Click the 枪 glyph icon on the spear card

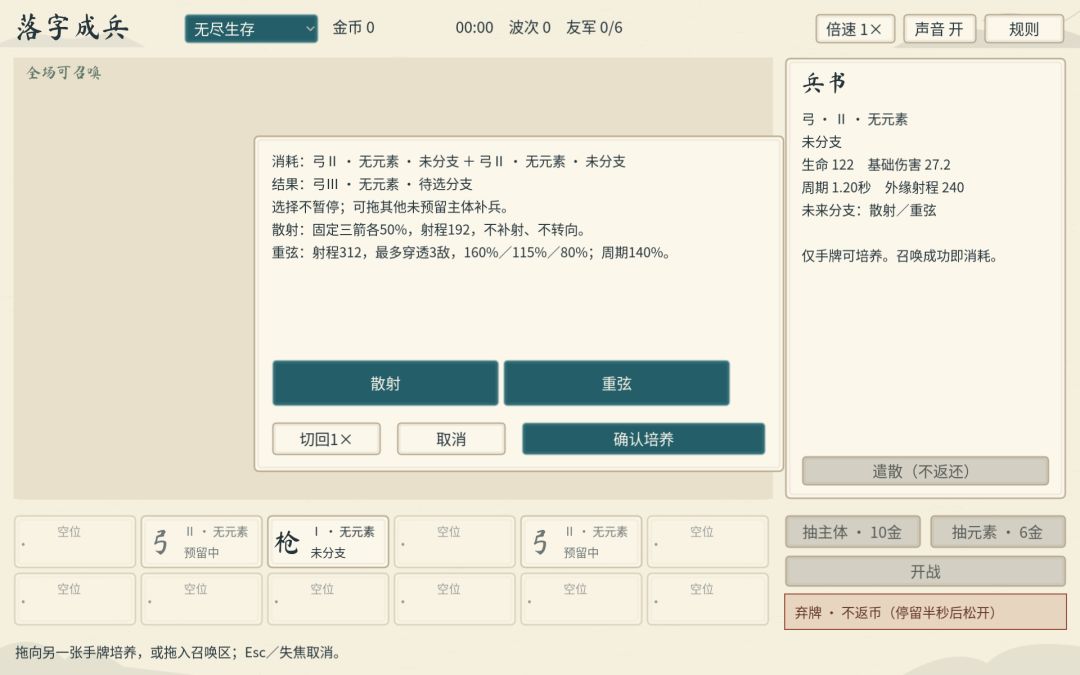[287, 542]
